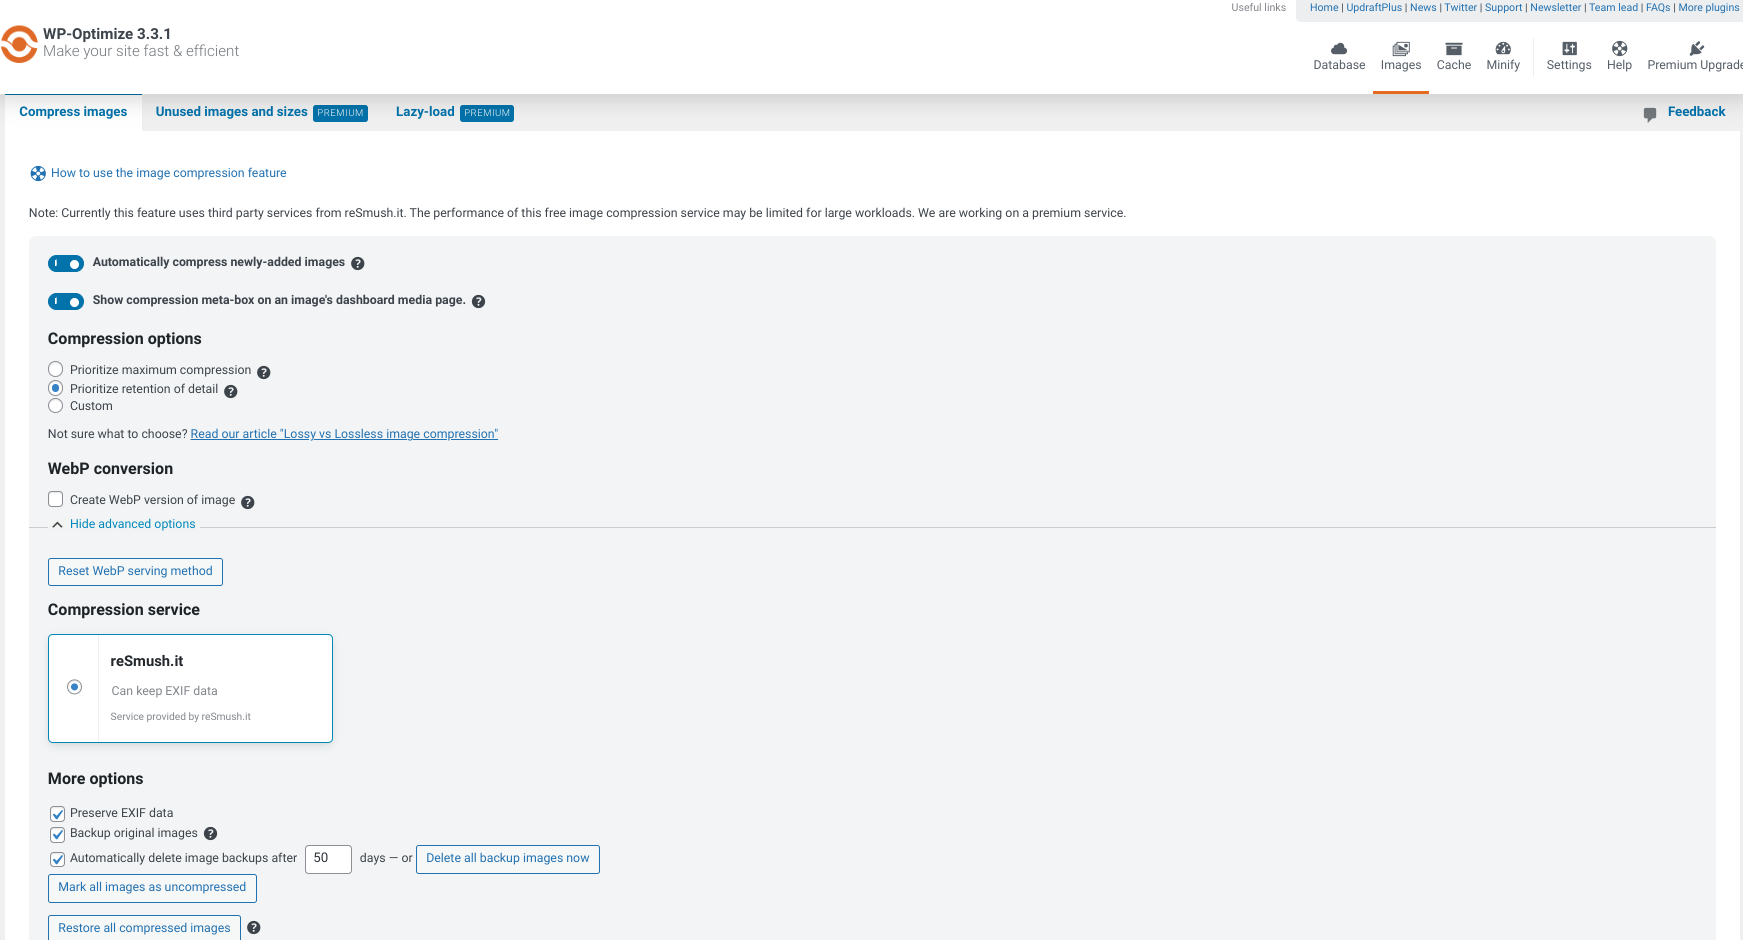Image resolution: width=1743 pixels, height=940 pixels.
Task: Select Prioritize maximum compression radio option
Action: point(56,370)
